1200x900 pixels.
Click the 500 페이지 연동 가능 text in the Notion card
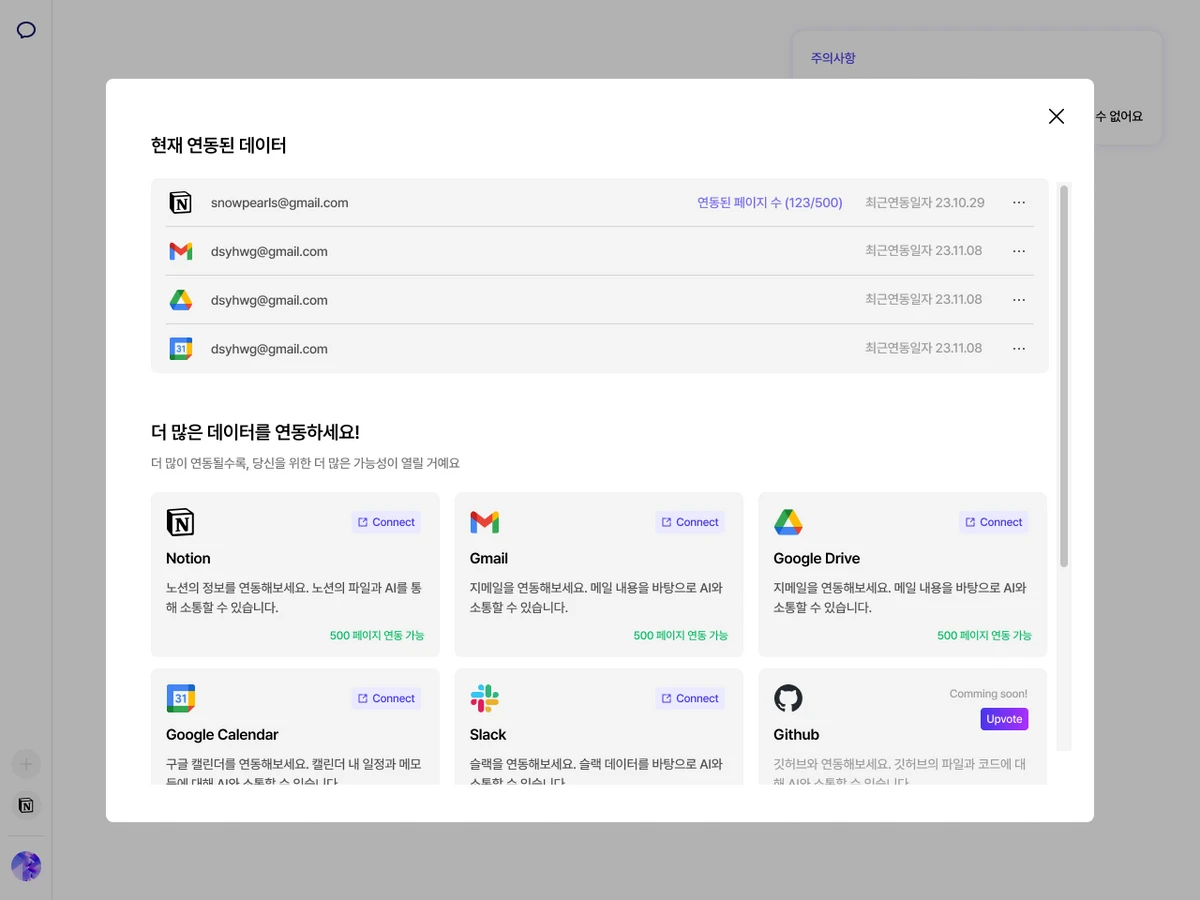[x=377, y=635]
